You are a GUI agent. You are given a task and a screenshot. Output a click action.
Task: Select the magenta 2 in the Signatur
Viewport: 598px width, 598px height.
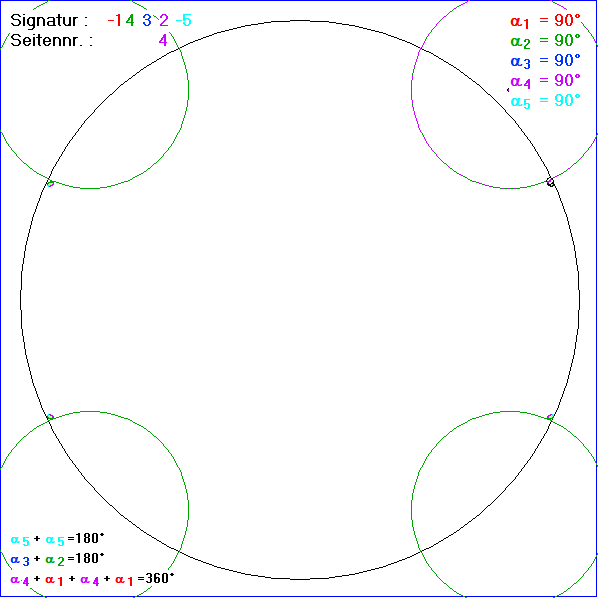pos(164,20)
